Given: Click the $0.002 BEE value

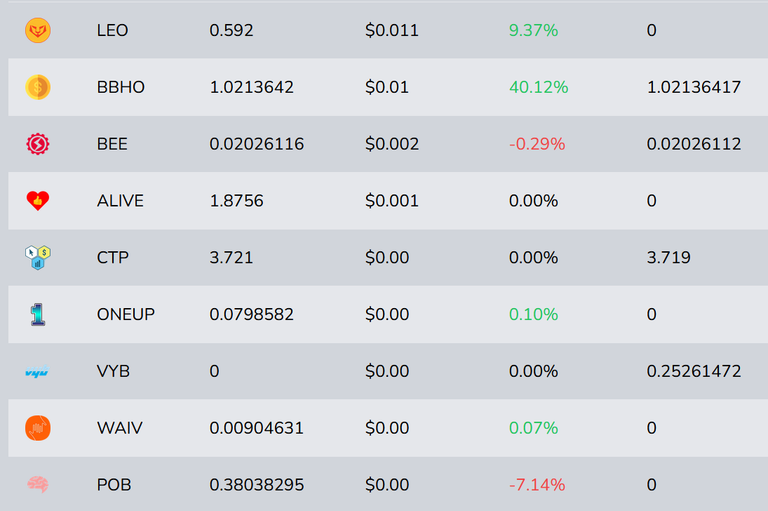Looking at the screenshot, I should [x=392, y=144].
